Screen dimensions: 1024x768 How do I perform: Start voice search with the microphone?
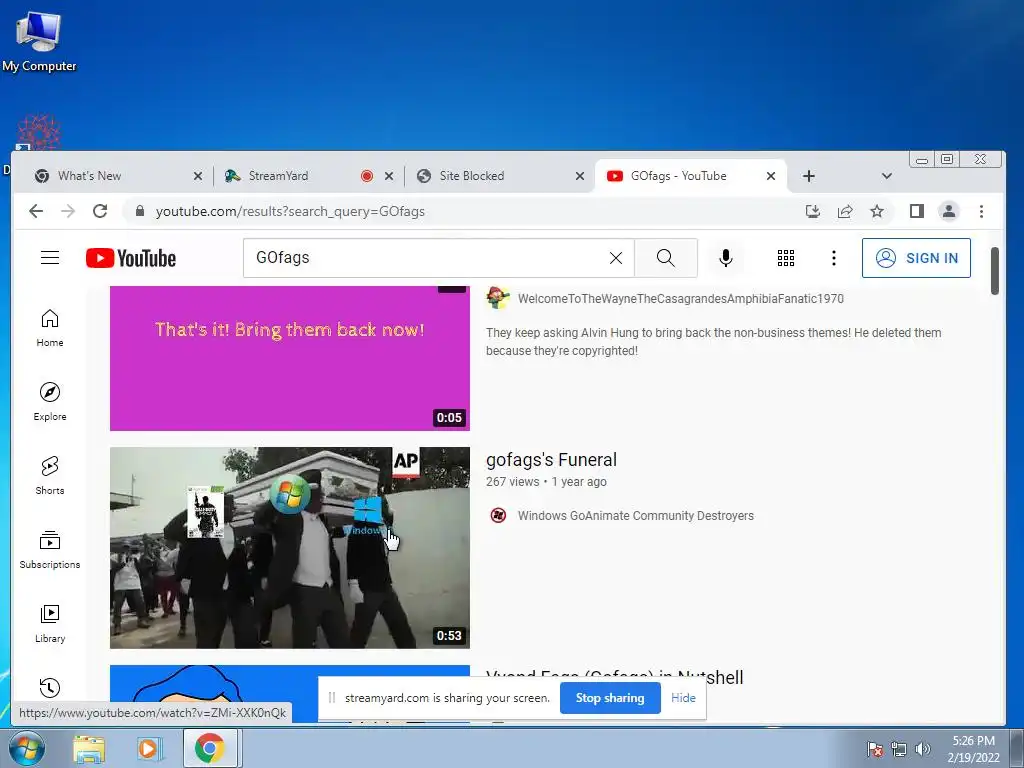click(x=725, y=258)
